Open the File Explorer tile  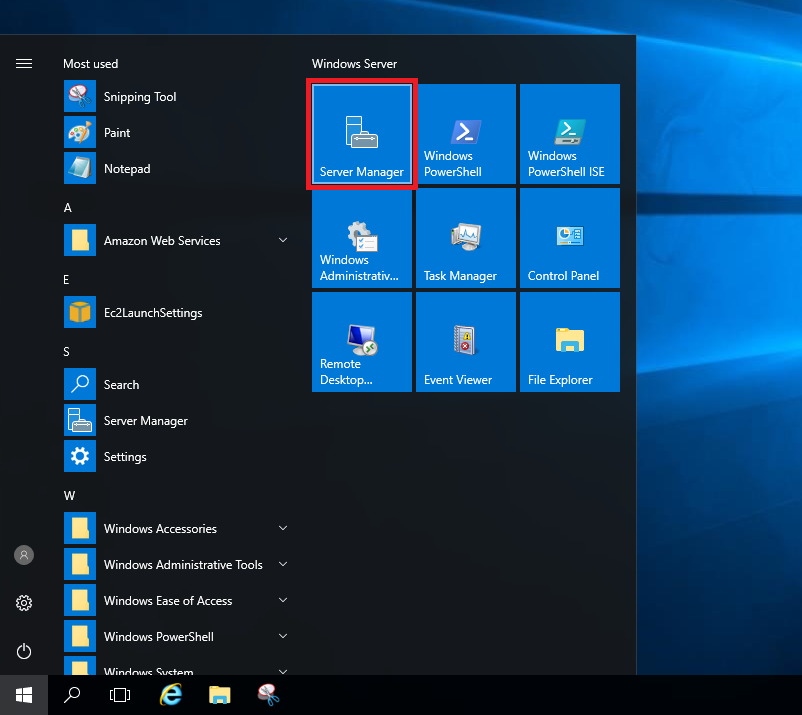pos(570,342)
